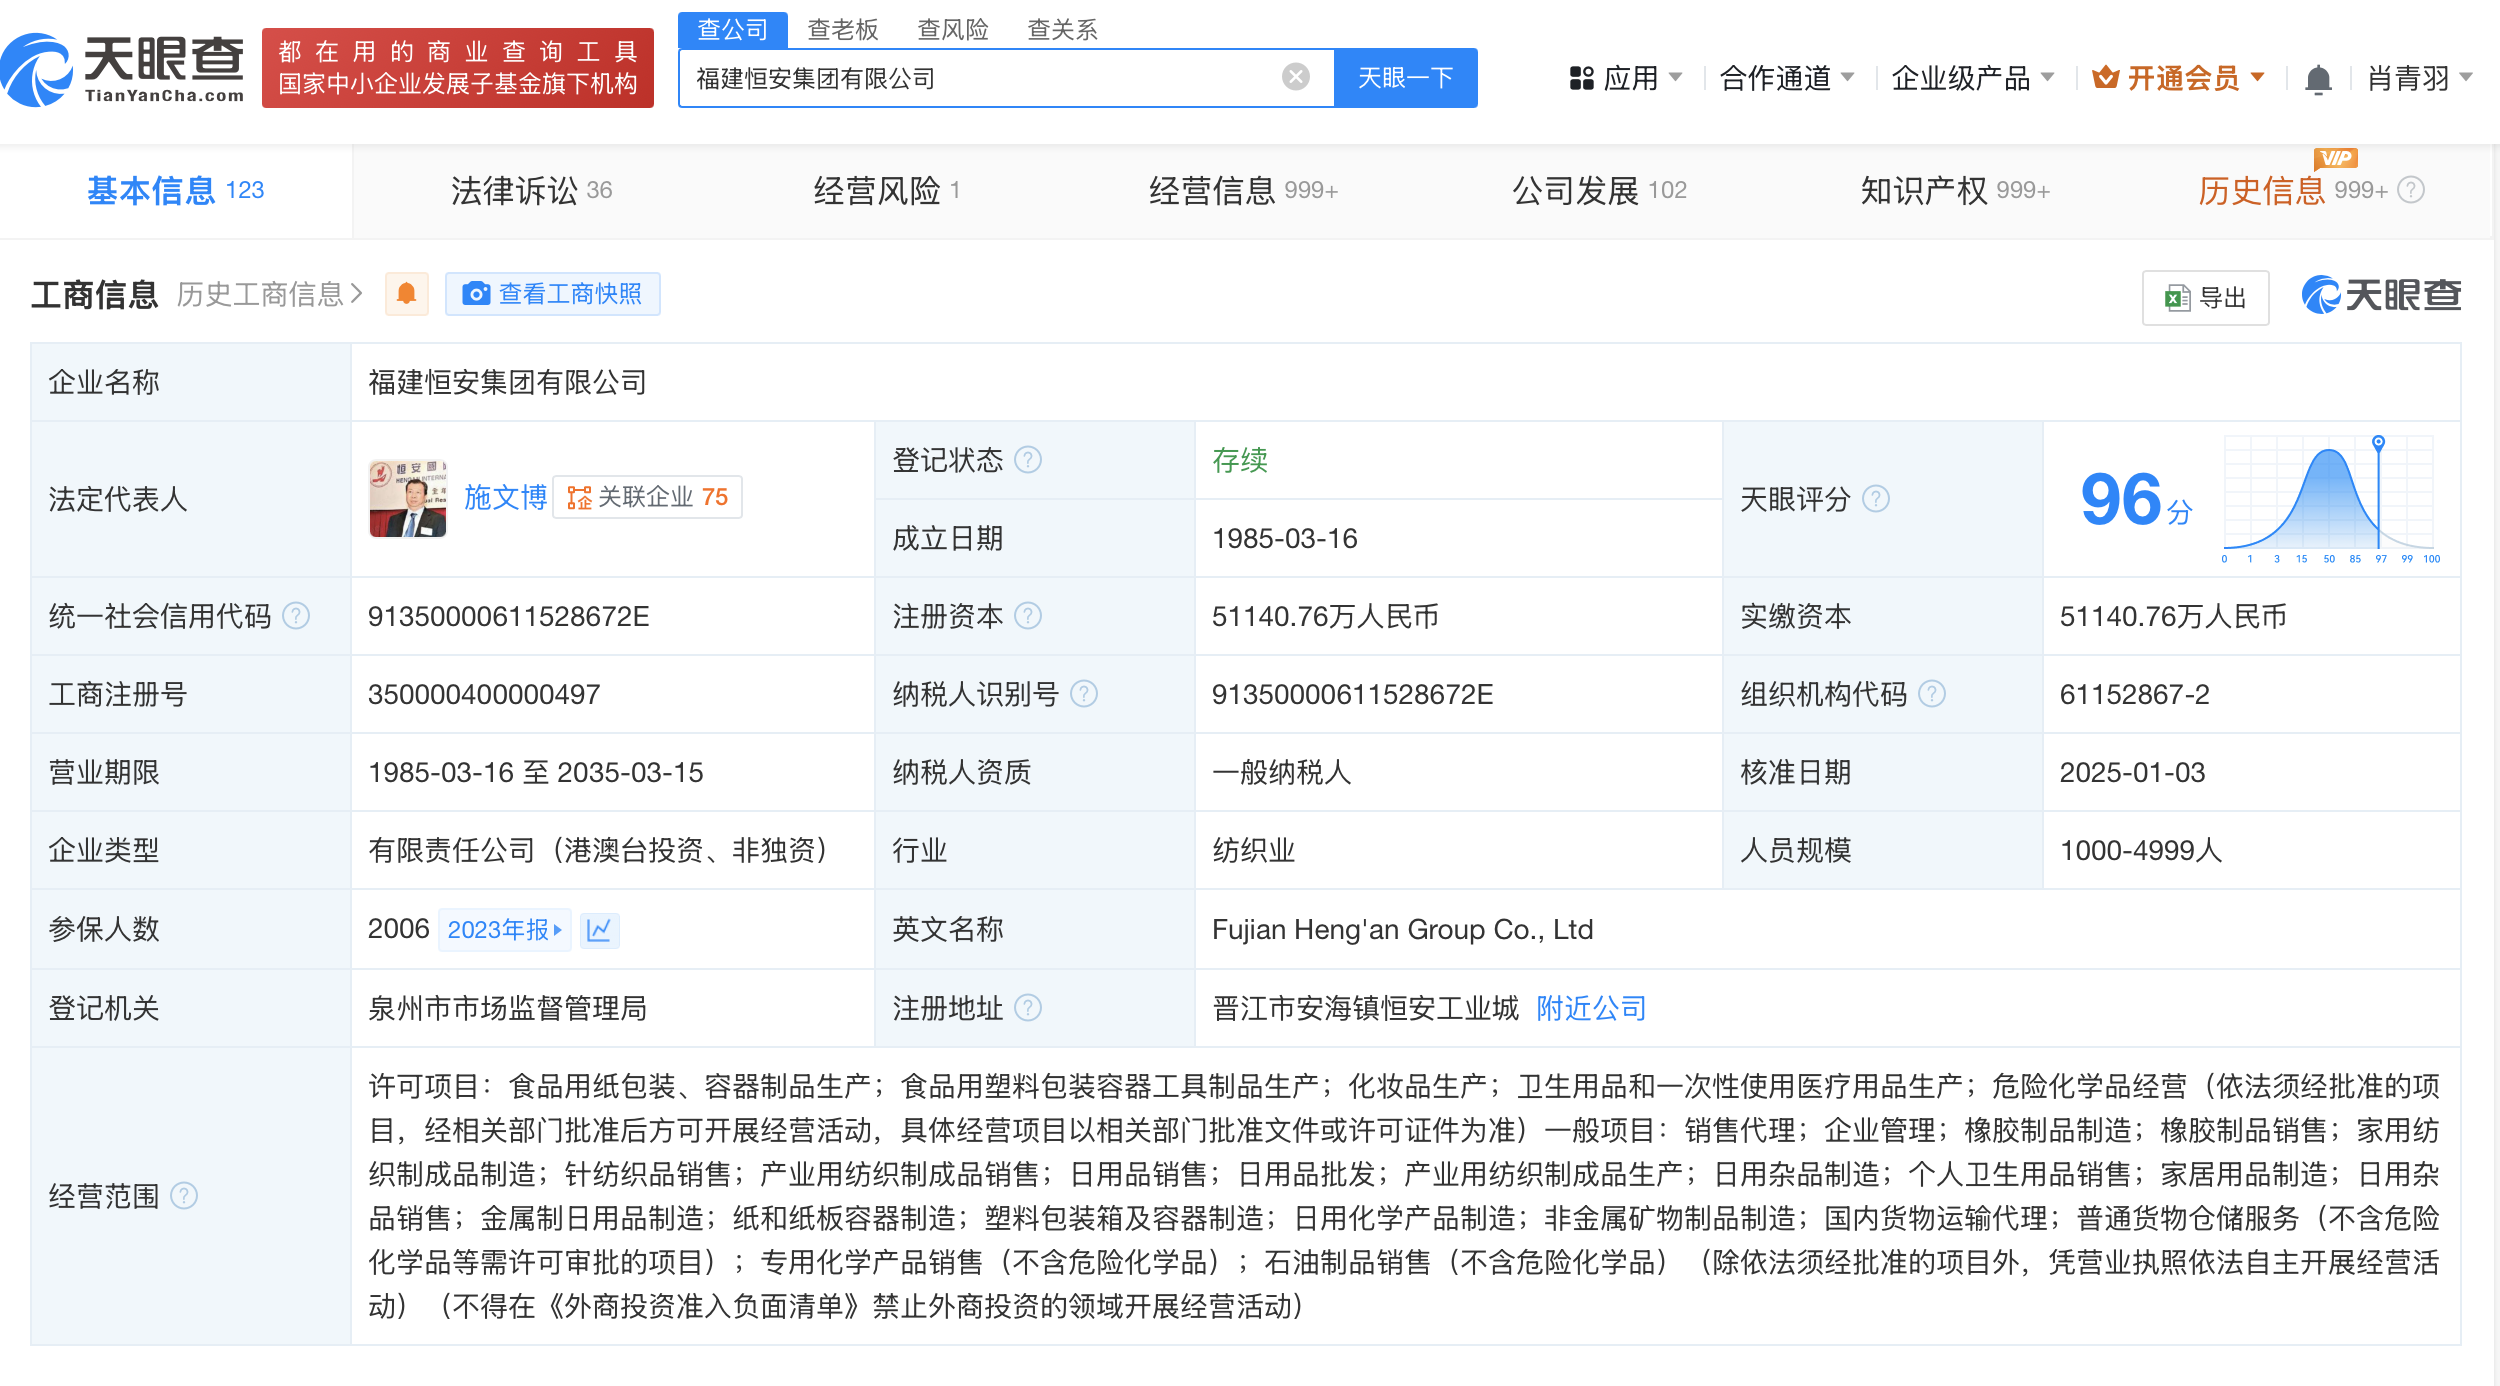Open the notification bell in the top bar
This screenshot has width=2500, height=1386.
(2318, 79)
